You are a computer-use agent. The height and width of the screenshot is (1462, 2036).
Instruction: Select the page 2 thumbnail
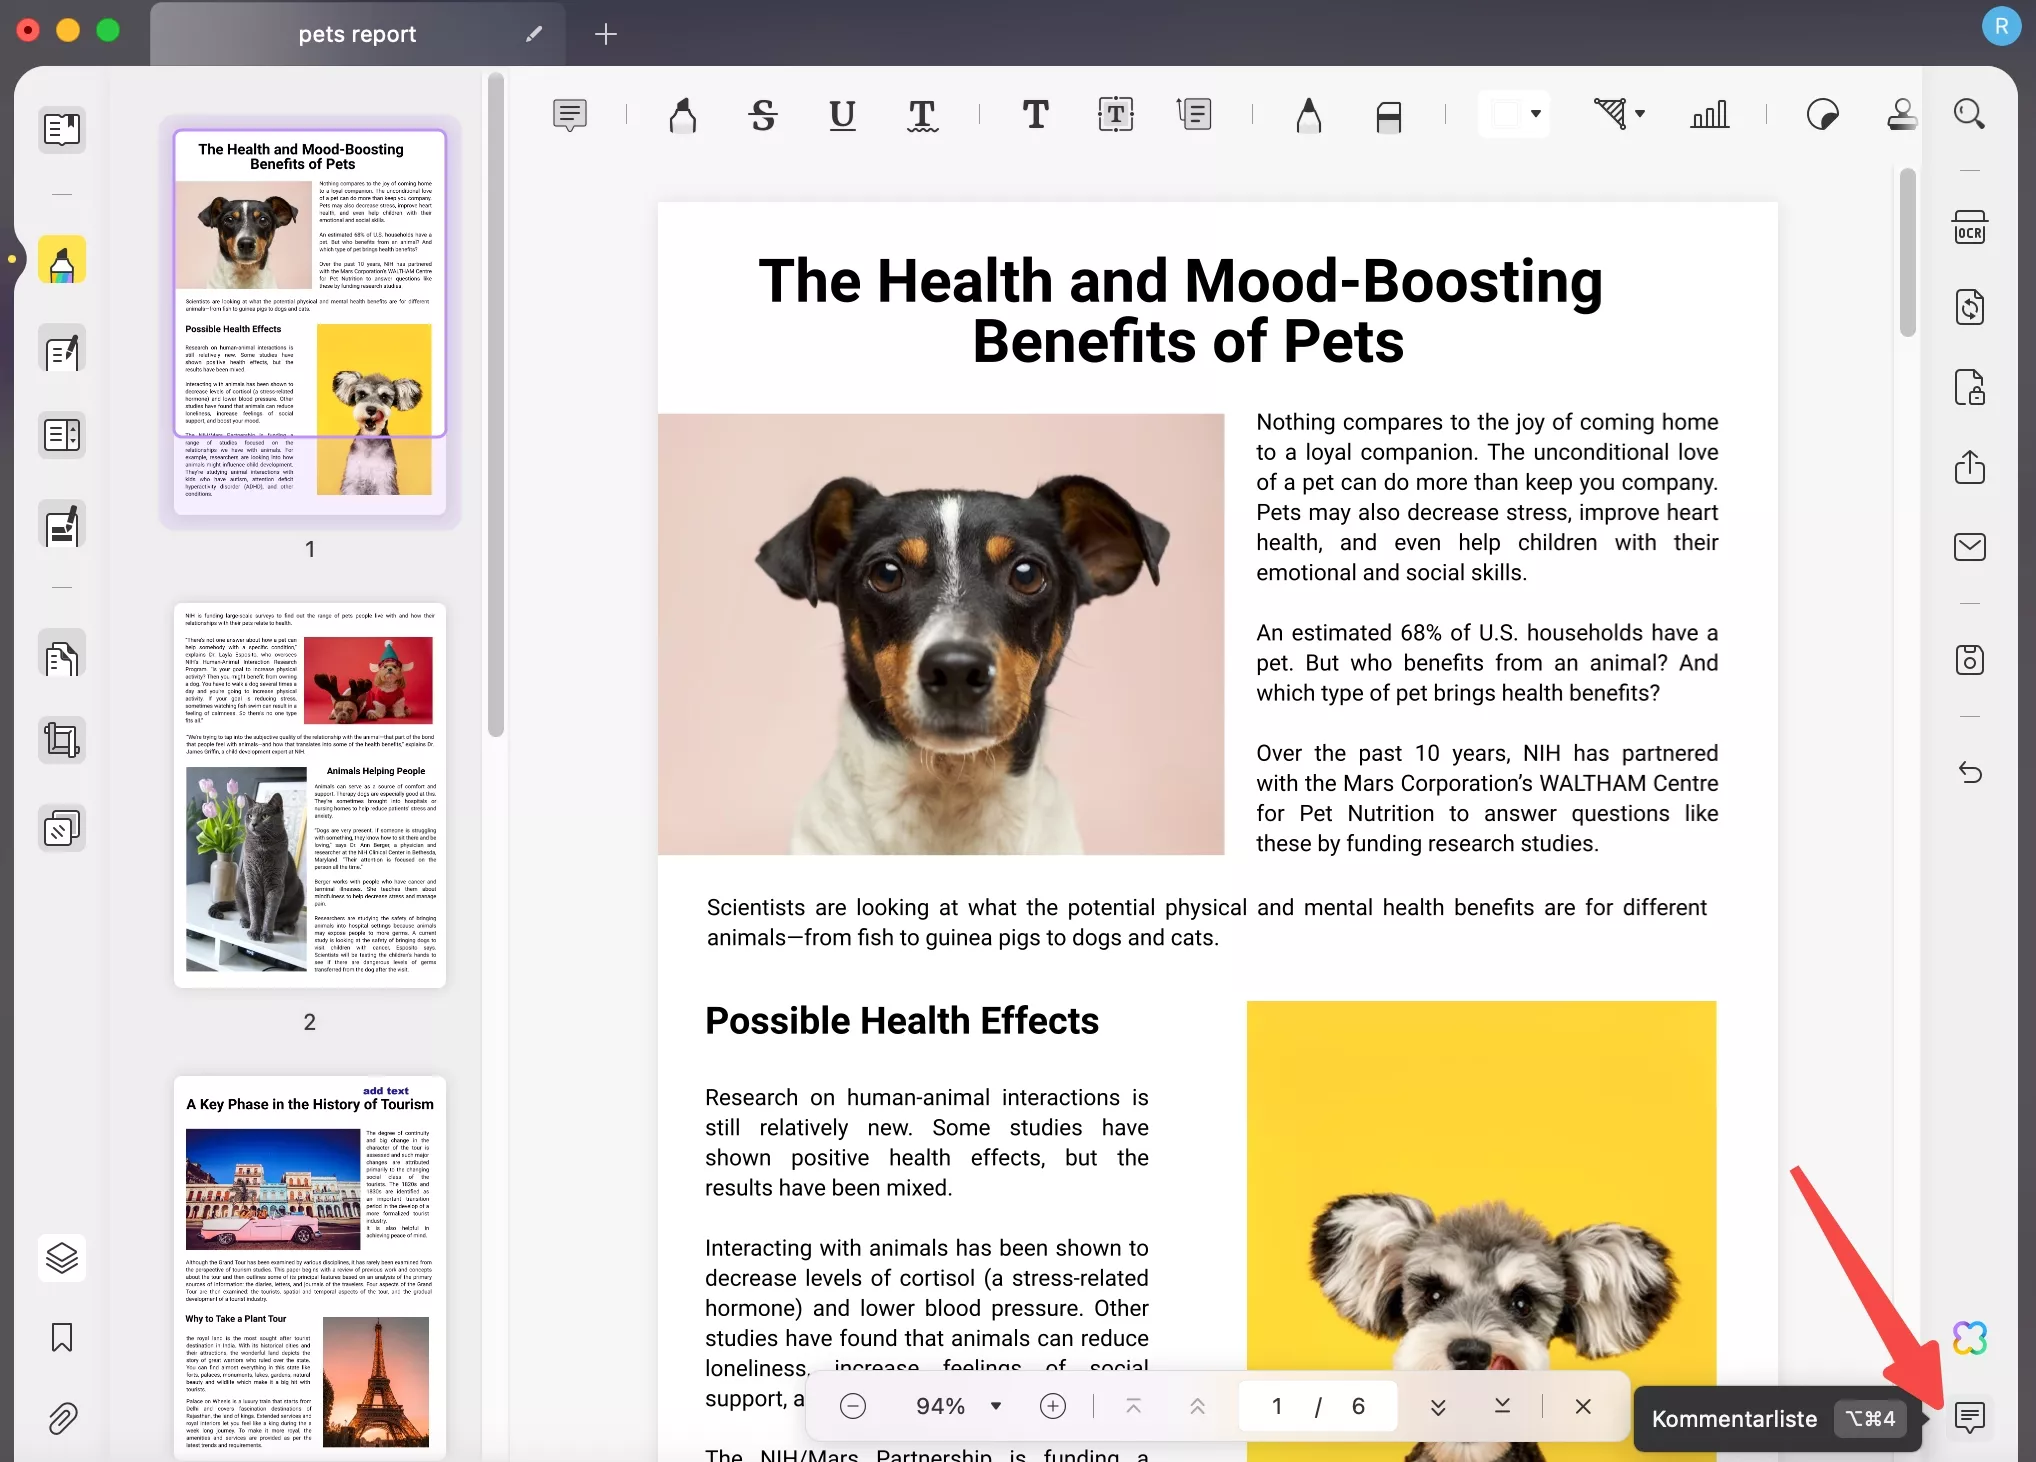pyautogui.click(x=310, y=795)
